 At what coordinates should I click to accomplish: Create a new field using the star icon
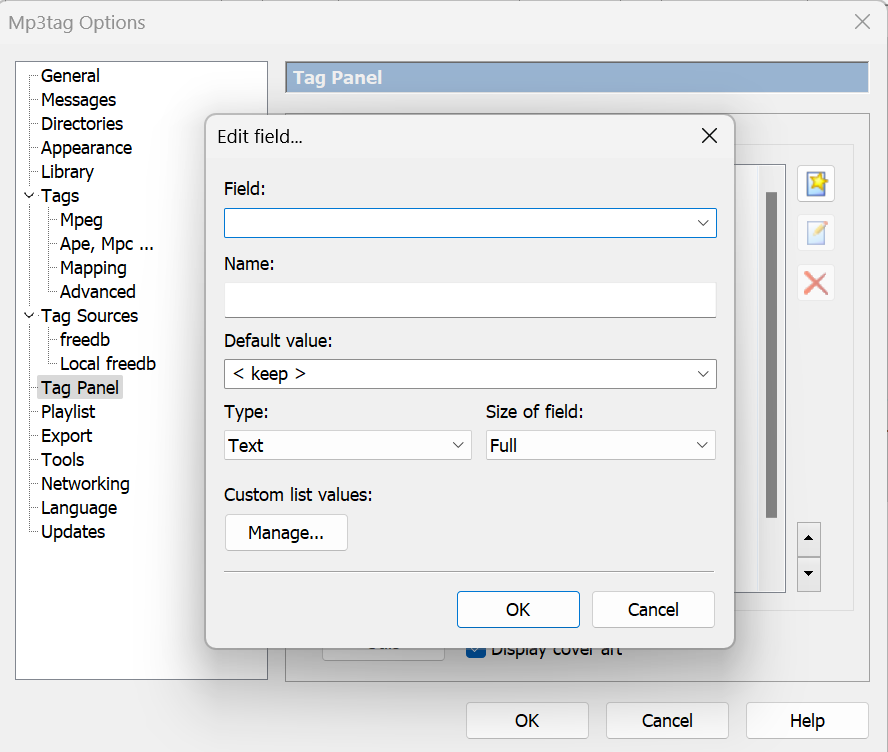pos(815,183)
